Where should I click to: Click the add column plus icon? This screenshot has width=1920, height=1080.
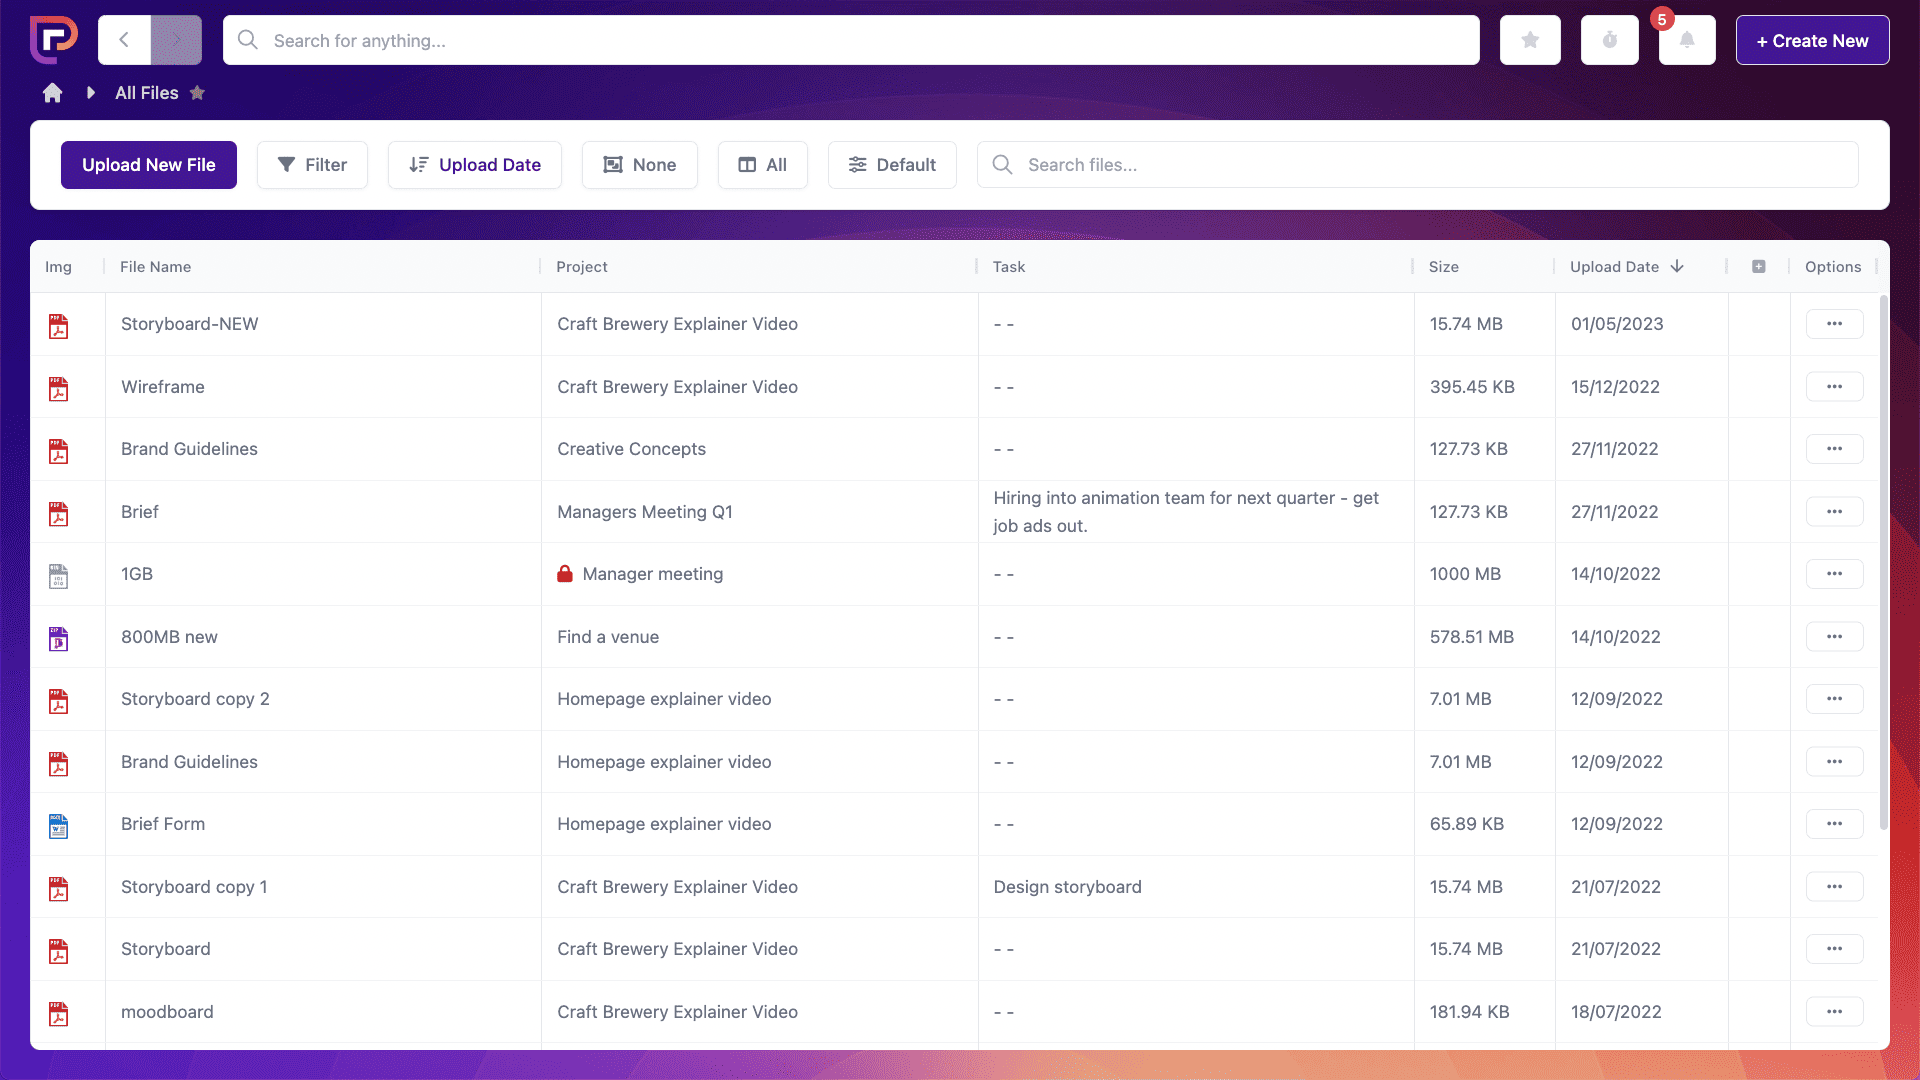1758,267
